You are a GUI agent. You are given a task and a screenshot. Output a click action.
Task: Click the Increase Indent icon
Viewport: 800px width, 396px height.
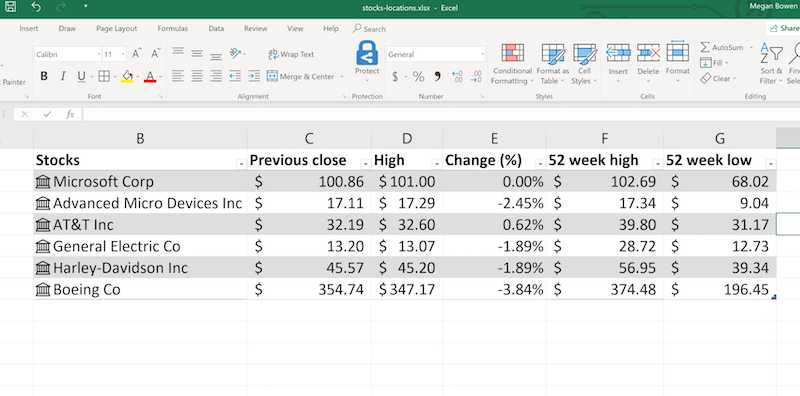(254, 77)
